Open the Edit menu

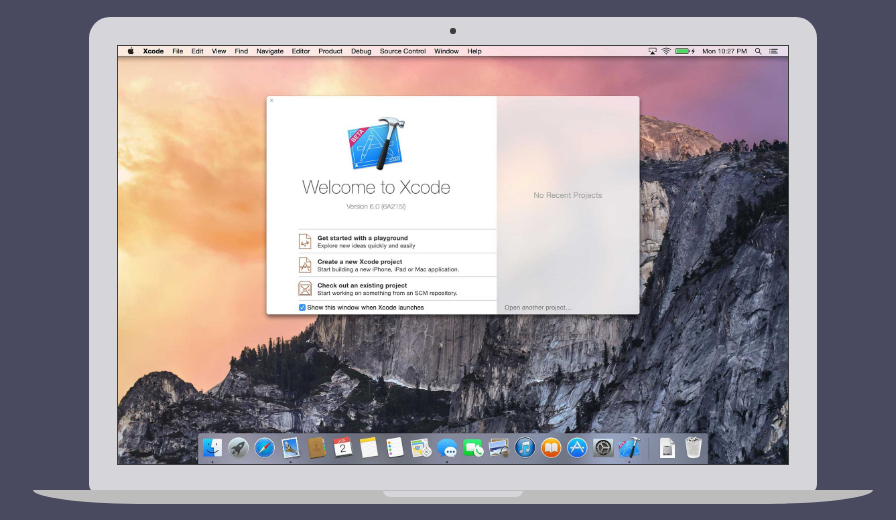tap(197, 51)
